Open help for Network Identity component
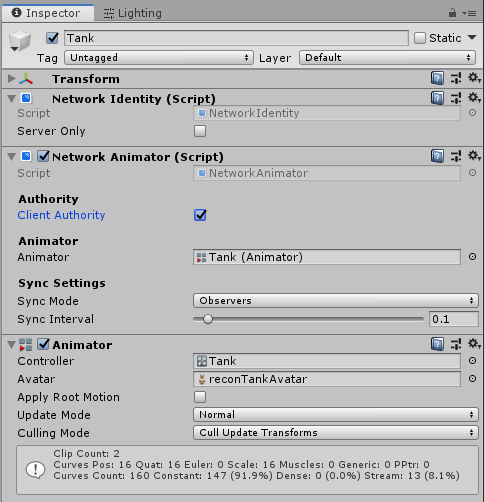Viewport: 484px width, 502px height. (x=437, y=98)
